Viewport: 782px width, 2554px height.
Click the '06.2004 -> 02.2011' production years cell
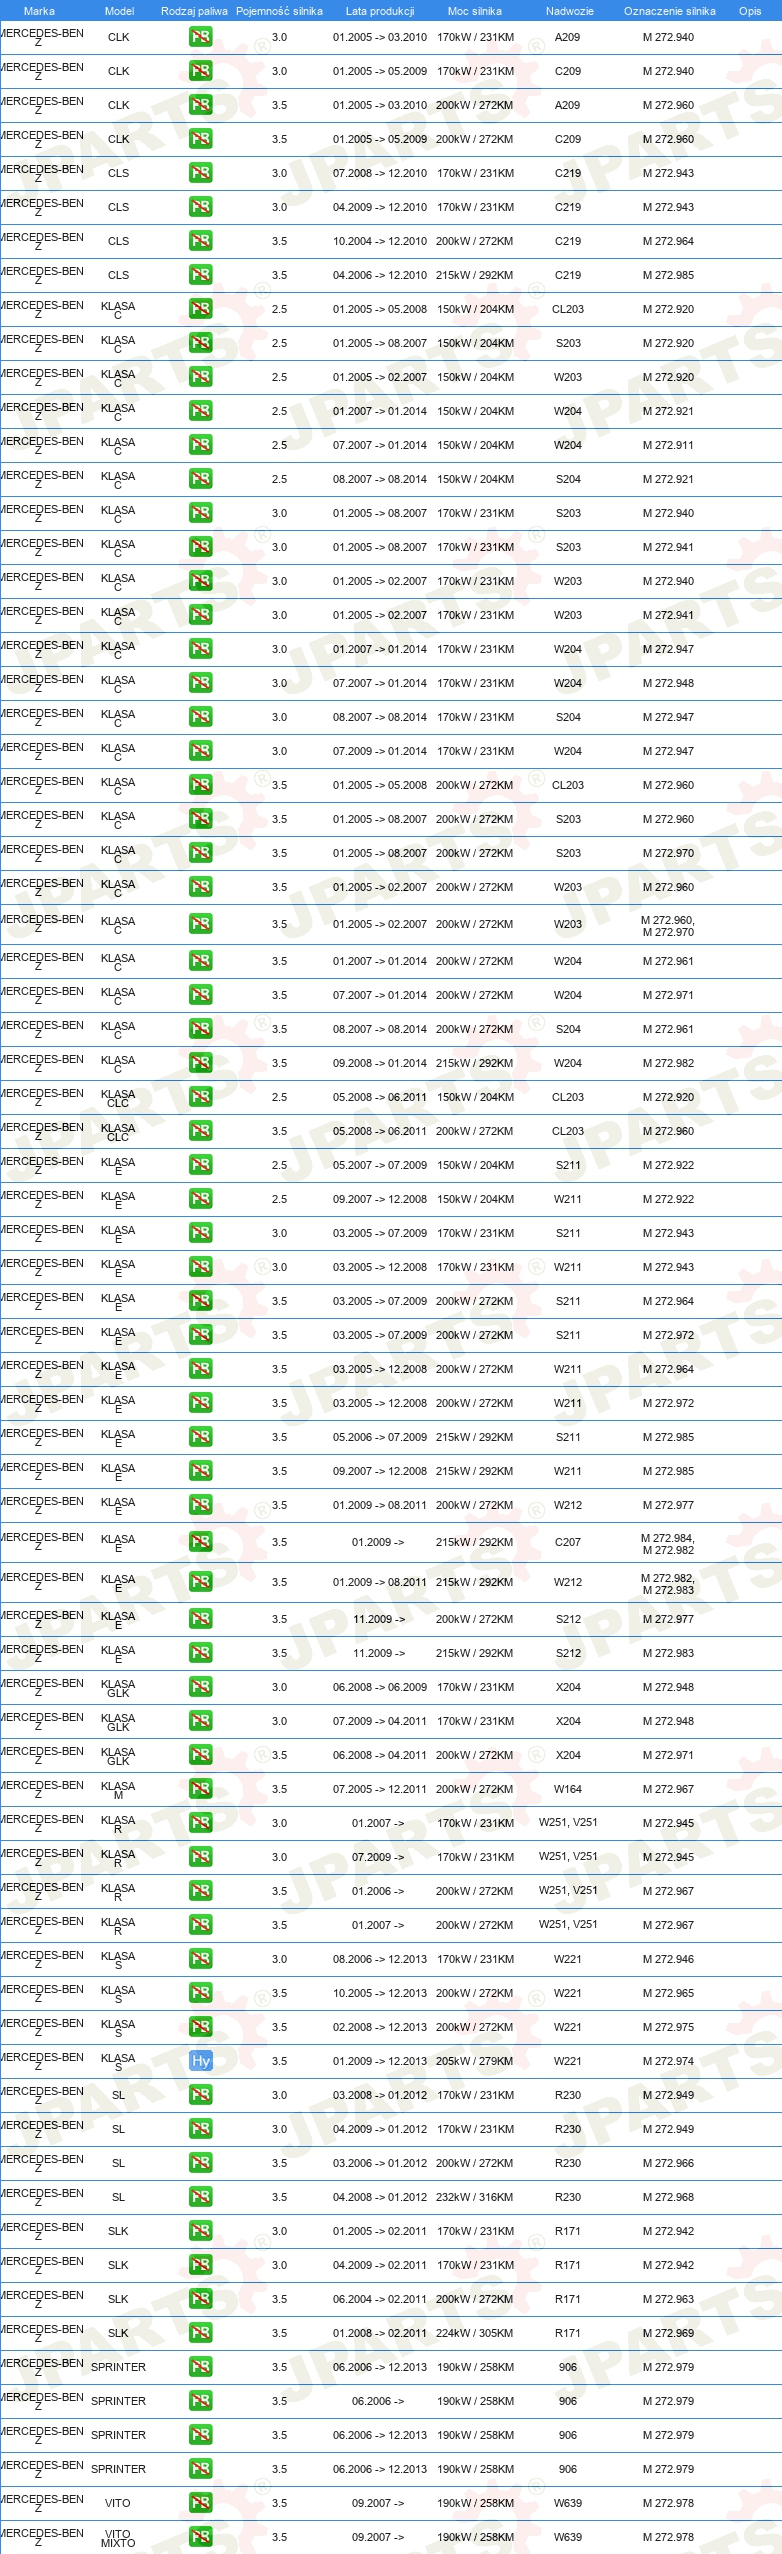[380, 2299]
